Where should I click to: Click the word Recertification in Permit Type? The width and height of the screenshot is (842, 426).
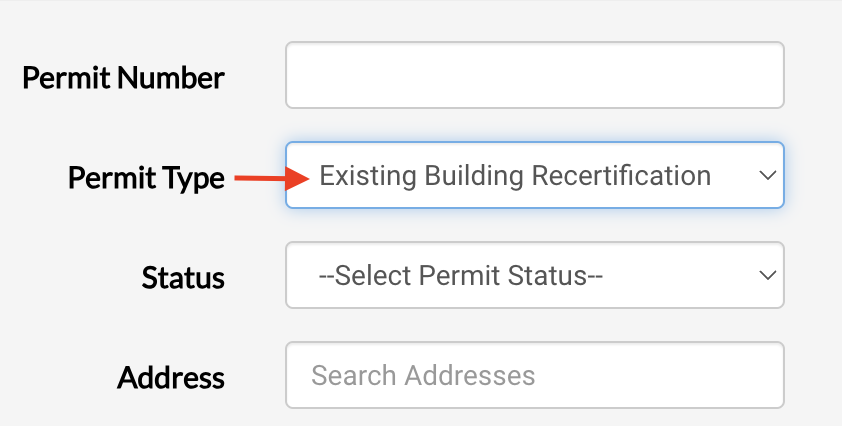(x=621, y=176)
